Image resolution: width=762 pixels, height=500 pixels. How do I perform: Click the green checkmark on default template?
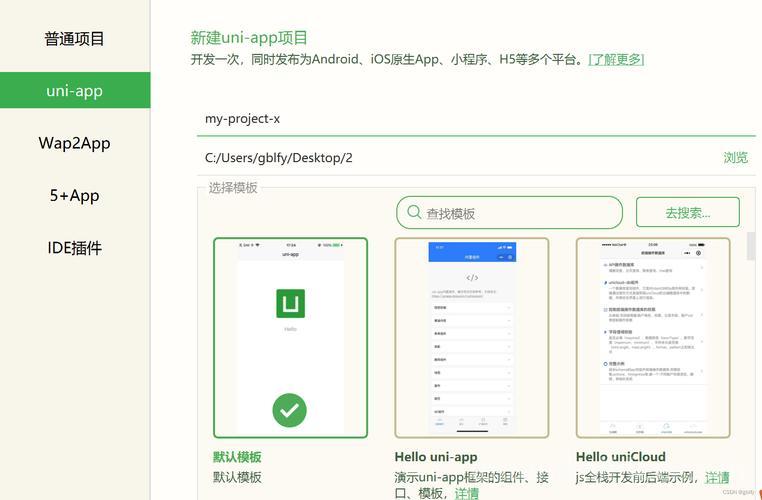[290, 410]
